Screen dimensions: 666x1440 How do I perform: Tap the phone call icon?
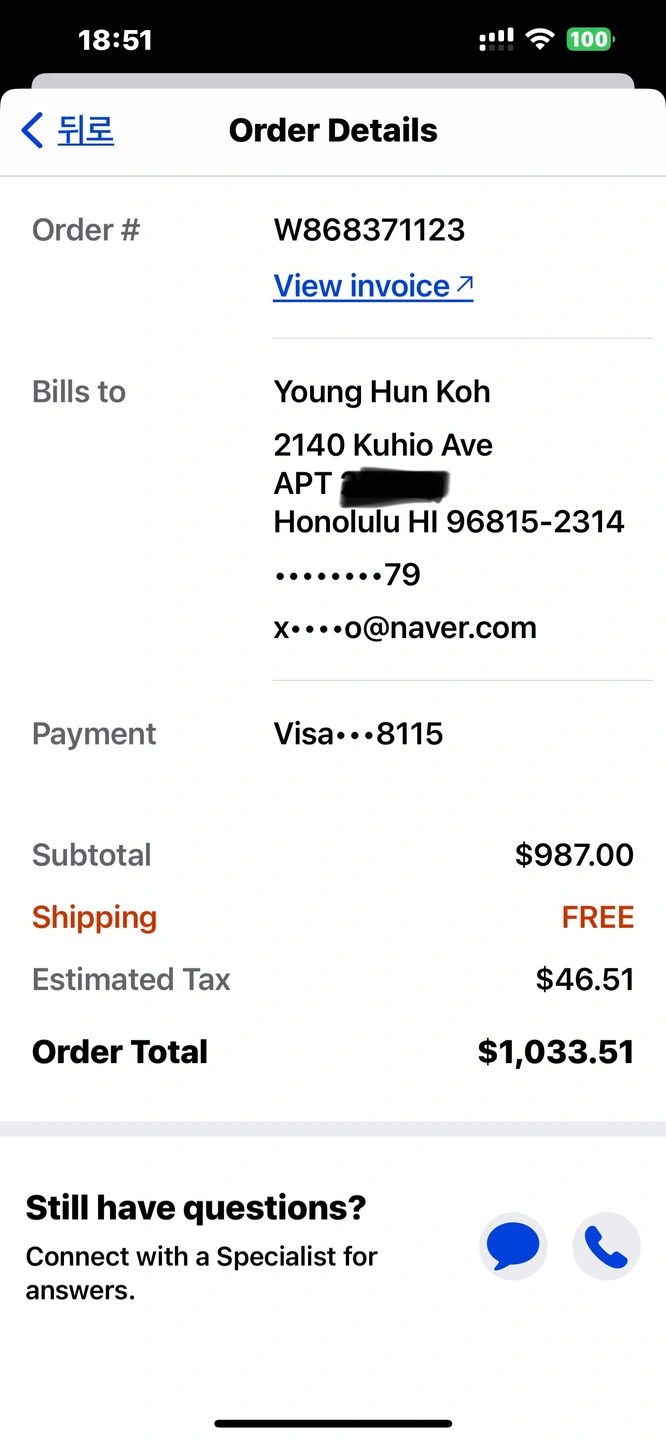[x=606, y=1246]
